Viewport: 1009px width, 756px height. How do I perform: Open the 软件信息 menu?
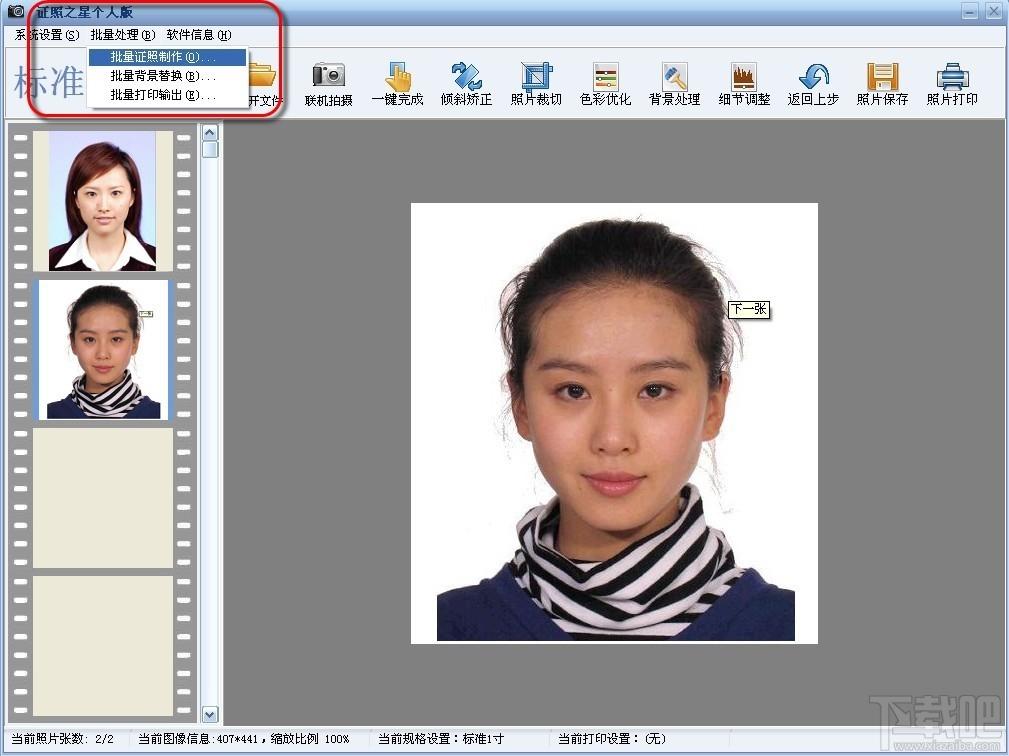(199, 35)
